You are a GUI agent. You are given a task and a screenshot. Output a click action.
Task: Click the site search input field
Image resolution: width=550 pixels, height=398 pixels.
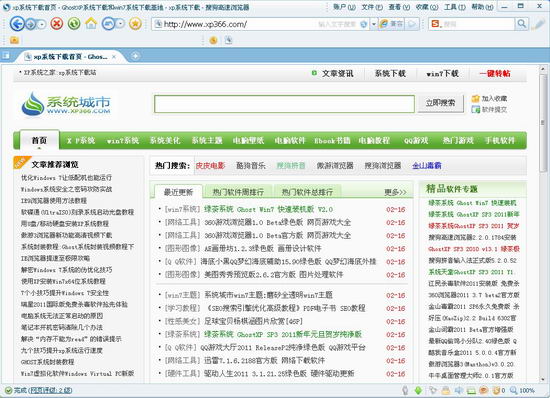click(284, 104)
